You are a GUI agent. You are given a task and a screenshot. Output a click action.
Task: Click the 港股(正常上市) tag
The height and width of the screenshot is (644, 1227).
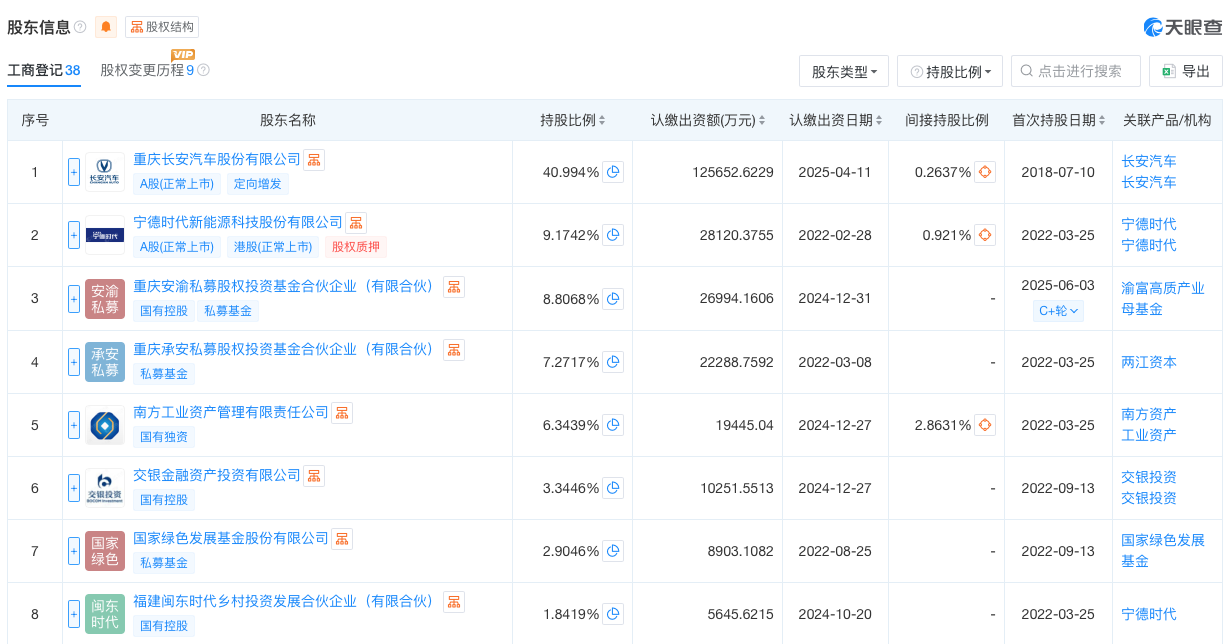(x=273, y=247)
